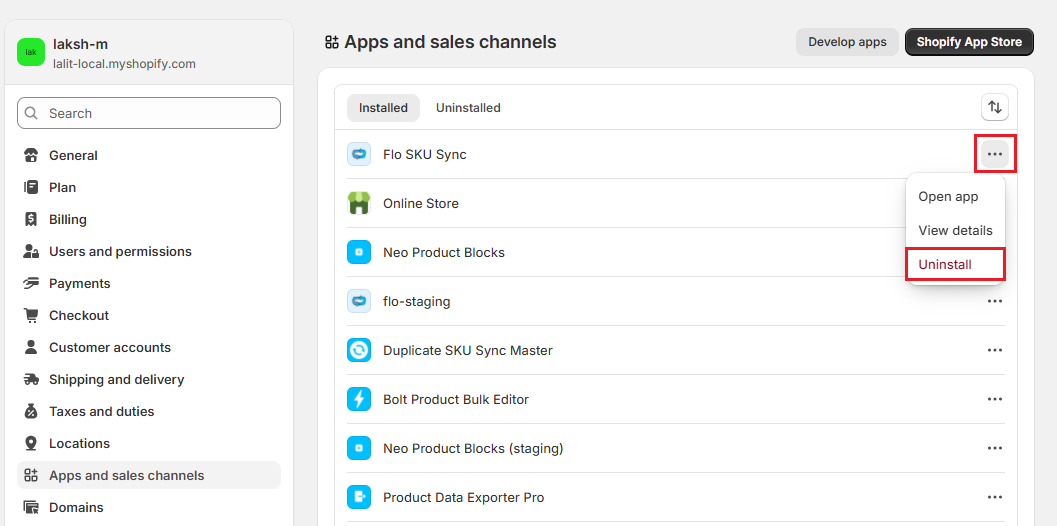1057x526 pixels.
Task: Click the flo-staging app icon
Action: coord(359,301)
